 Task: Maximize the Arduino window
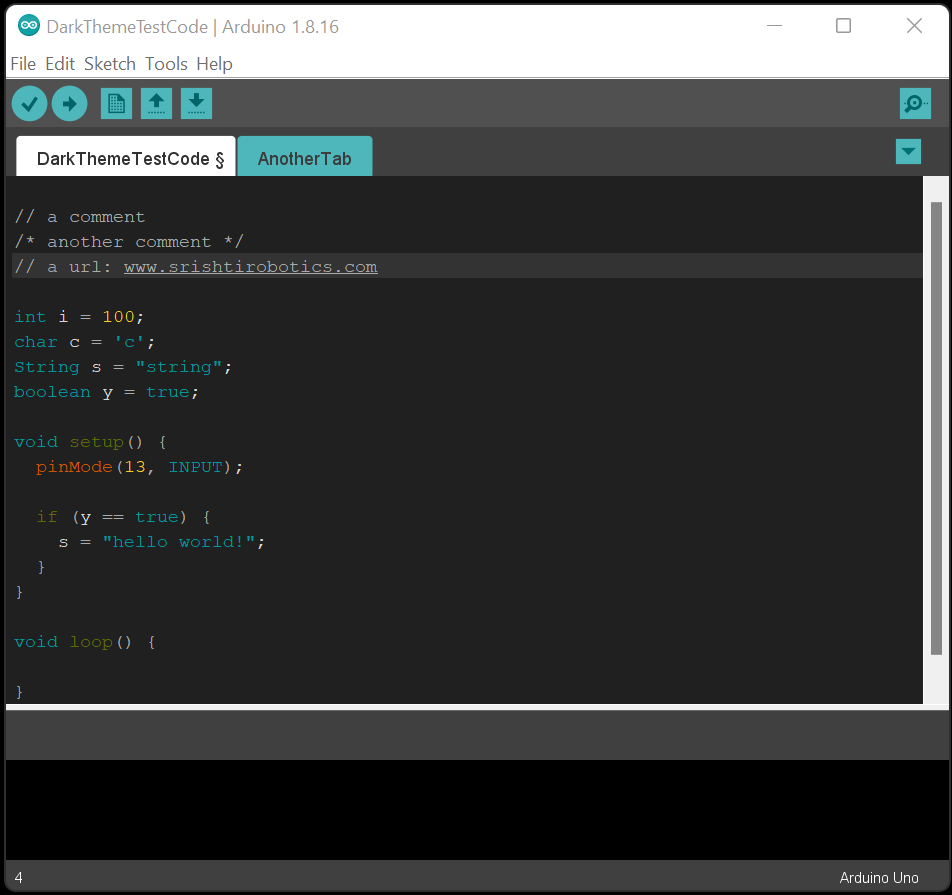[x=843, y=26]
